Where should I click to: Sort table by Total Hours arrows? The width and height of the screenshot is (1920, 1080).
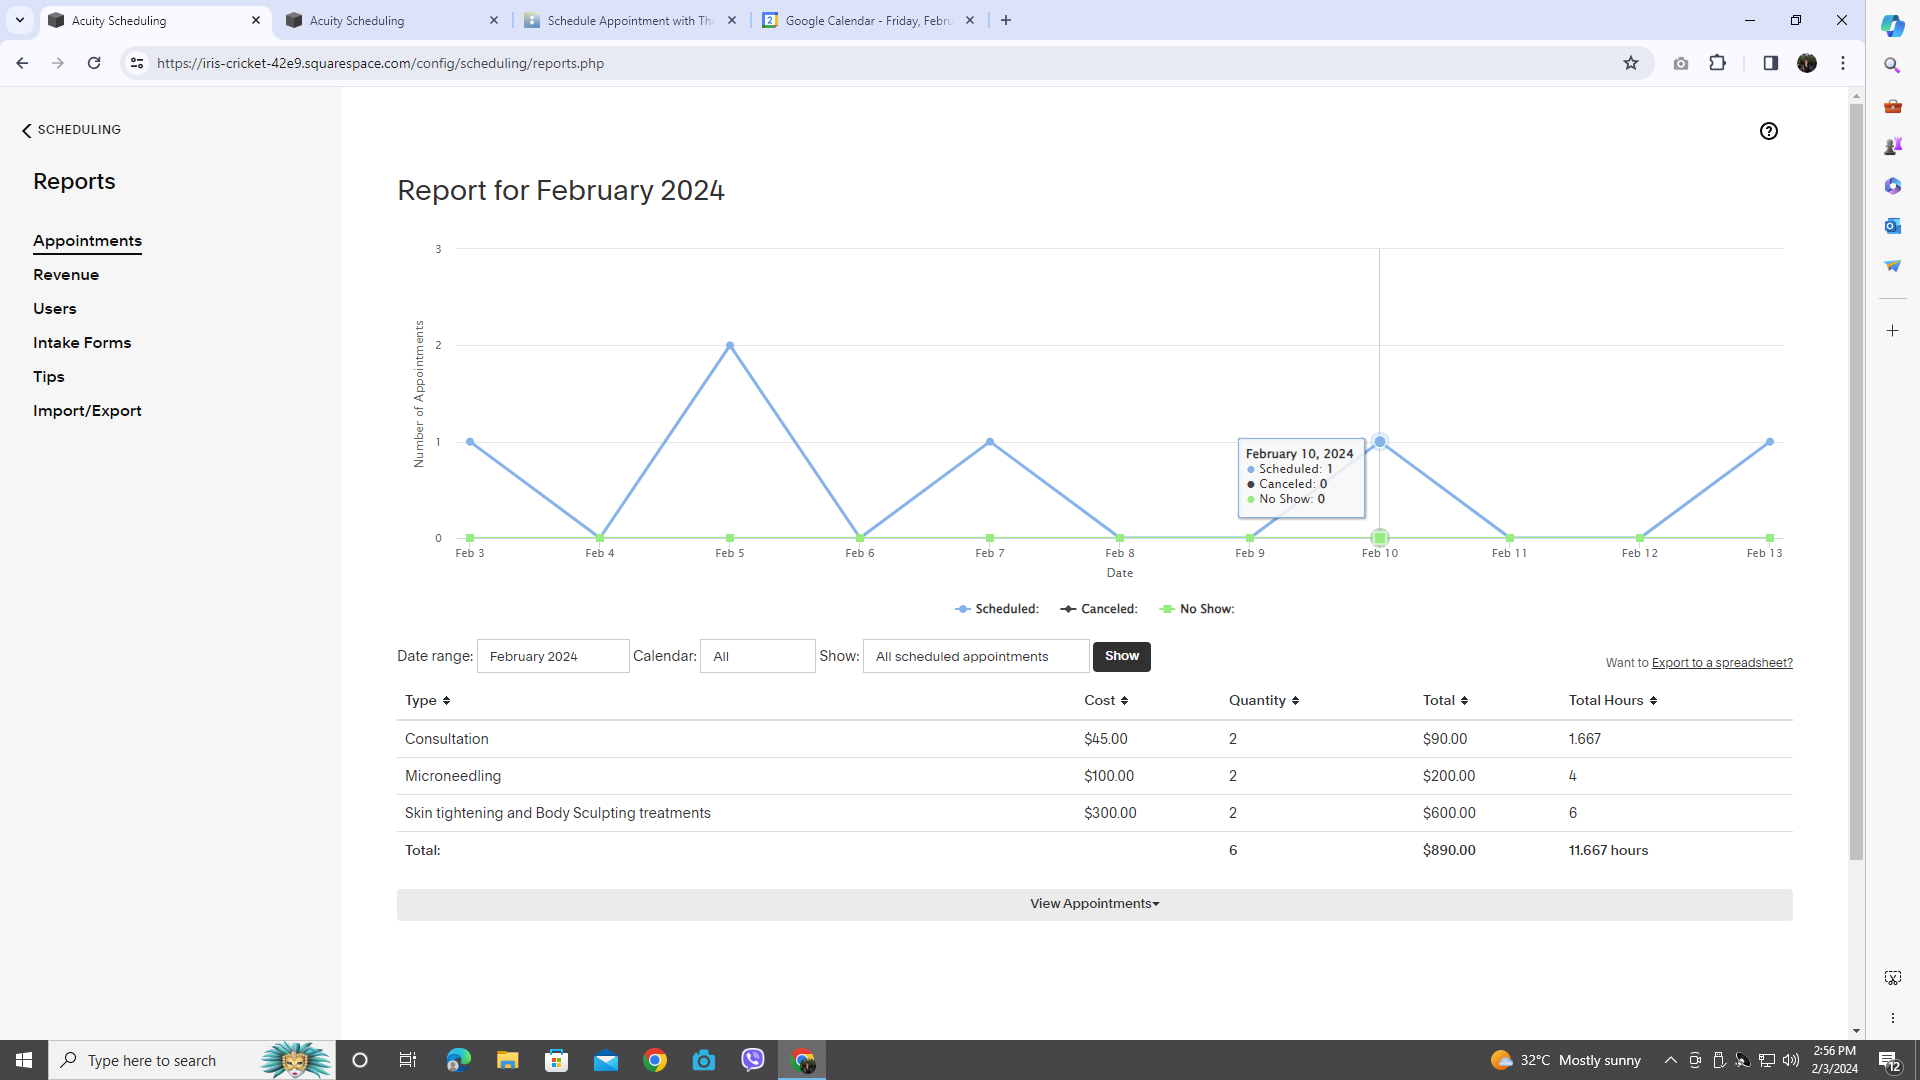[x=1653, y=701]
